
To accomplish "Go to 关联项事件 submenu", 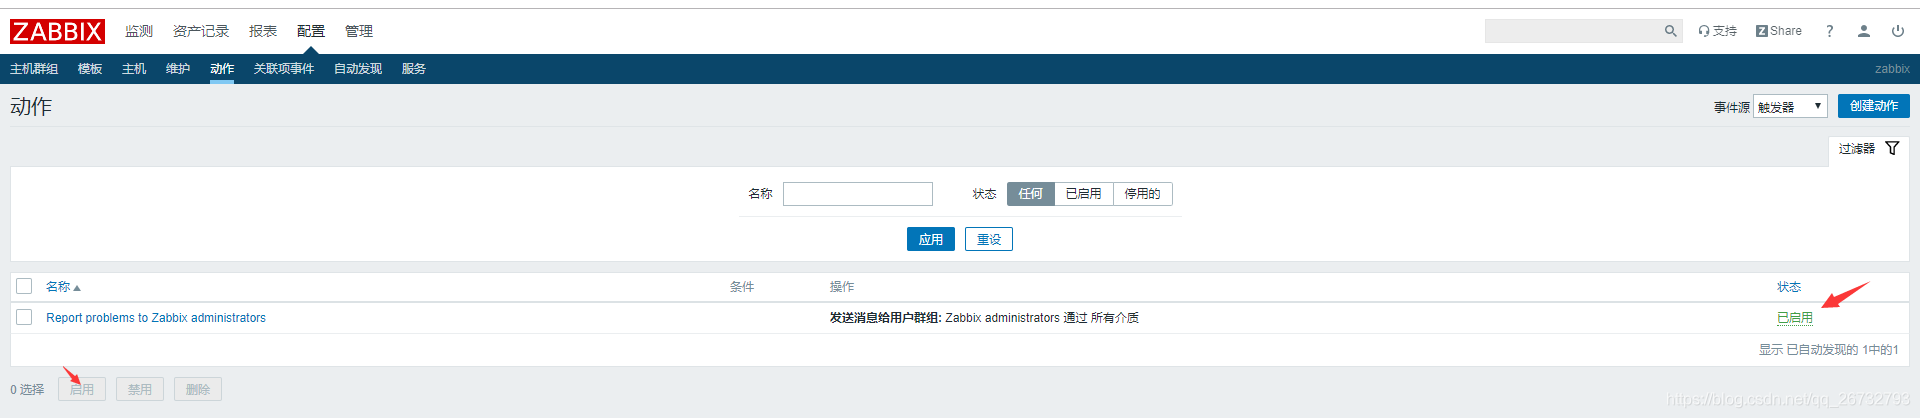I will pyautogui.click(x=284, y=69).
